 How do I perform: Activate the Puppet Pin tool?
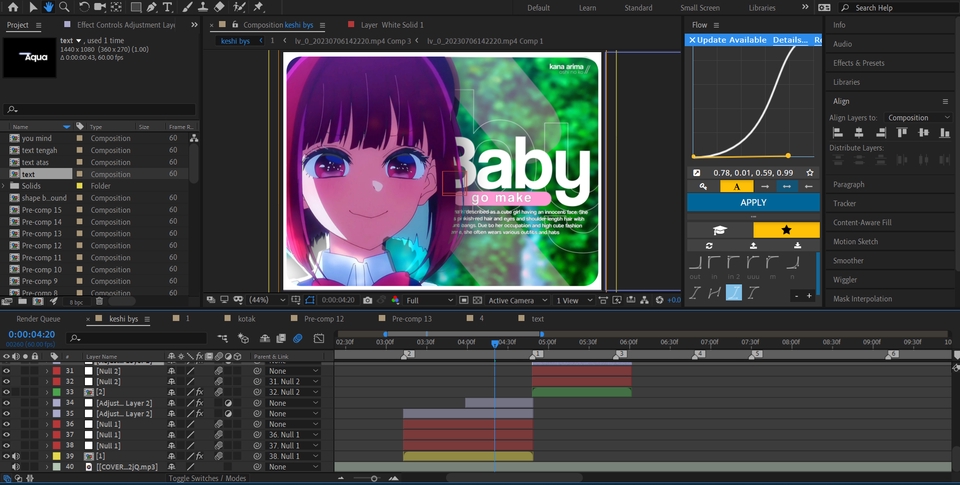(x=258, y=7)
